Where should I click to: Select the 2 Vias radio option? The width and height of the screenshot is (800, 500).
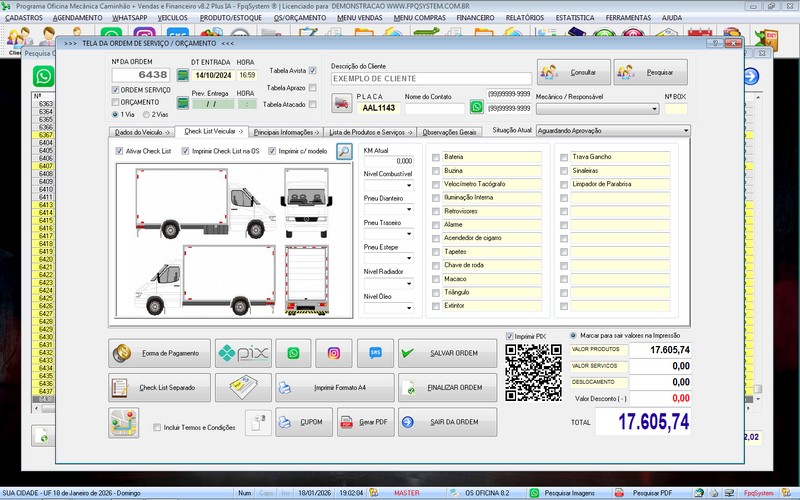[x=146, y=114]
